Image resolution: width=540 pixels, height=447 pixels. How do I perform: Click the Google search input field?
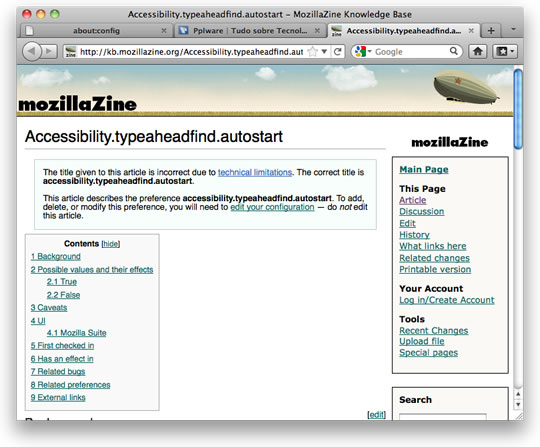point(411,52)
